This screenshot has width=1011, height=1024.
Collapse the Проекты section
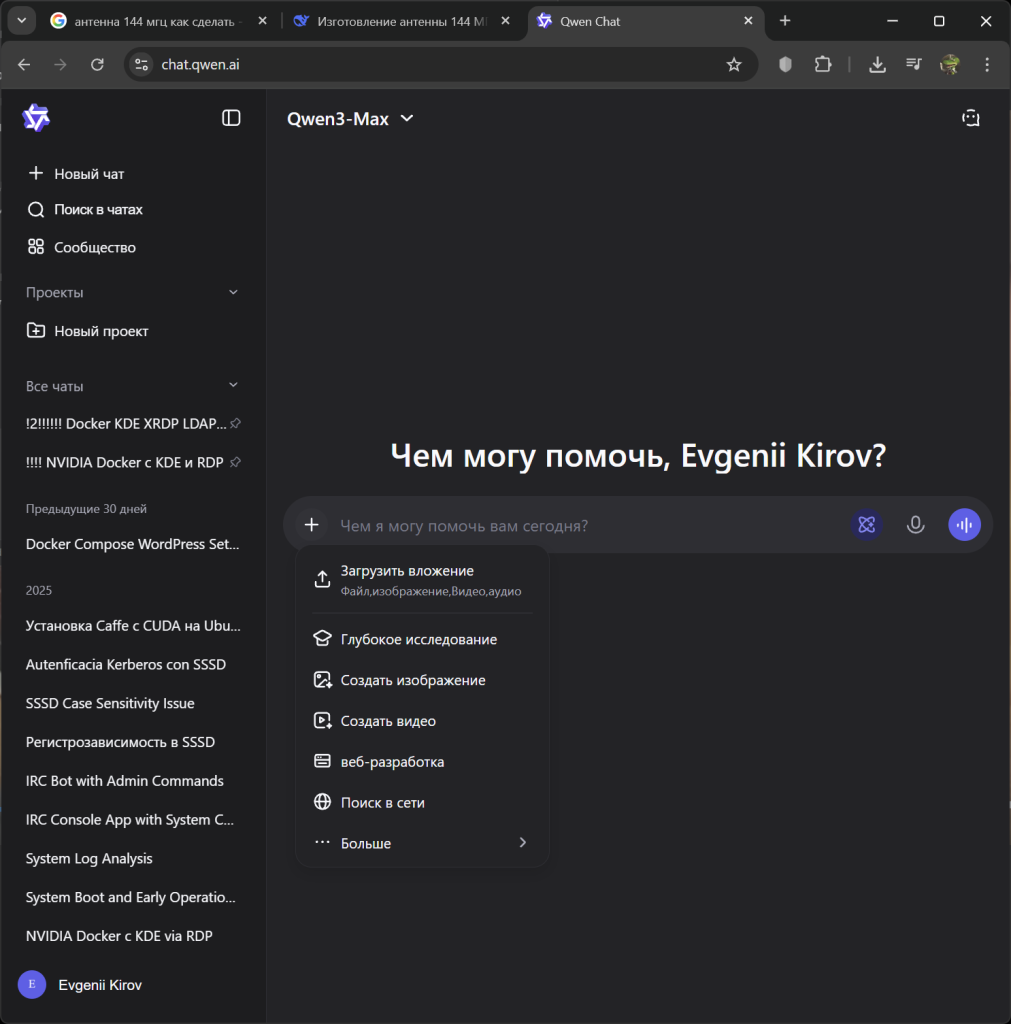(x=233, y=293)
